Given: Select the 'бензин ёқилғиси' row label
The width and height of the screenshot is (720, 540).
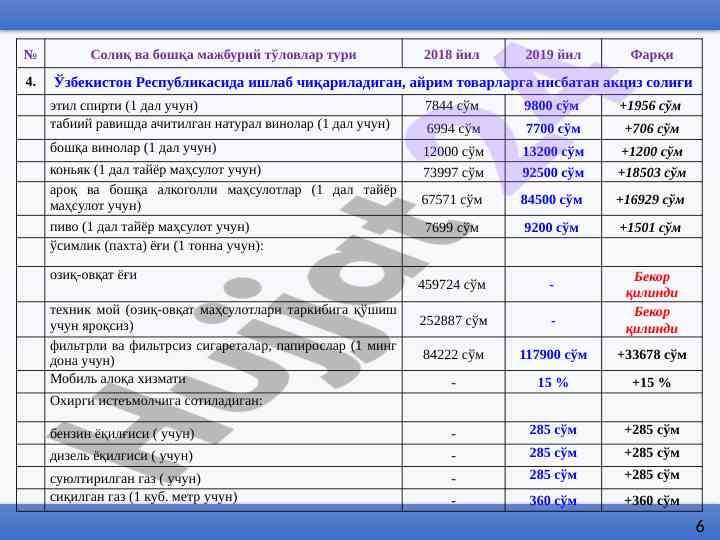Looking at the screenshot, I should point(122,434).
